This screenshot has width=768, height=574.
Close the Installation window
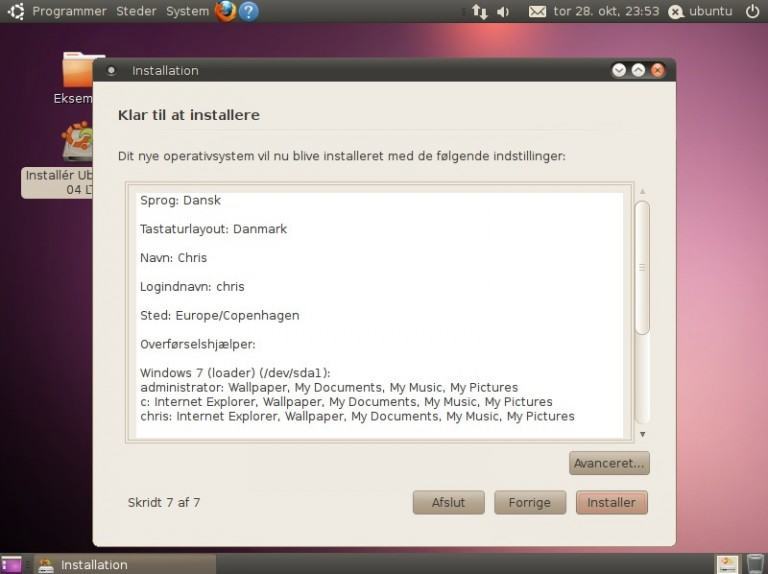[658, 70]
